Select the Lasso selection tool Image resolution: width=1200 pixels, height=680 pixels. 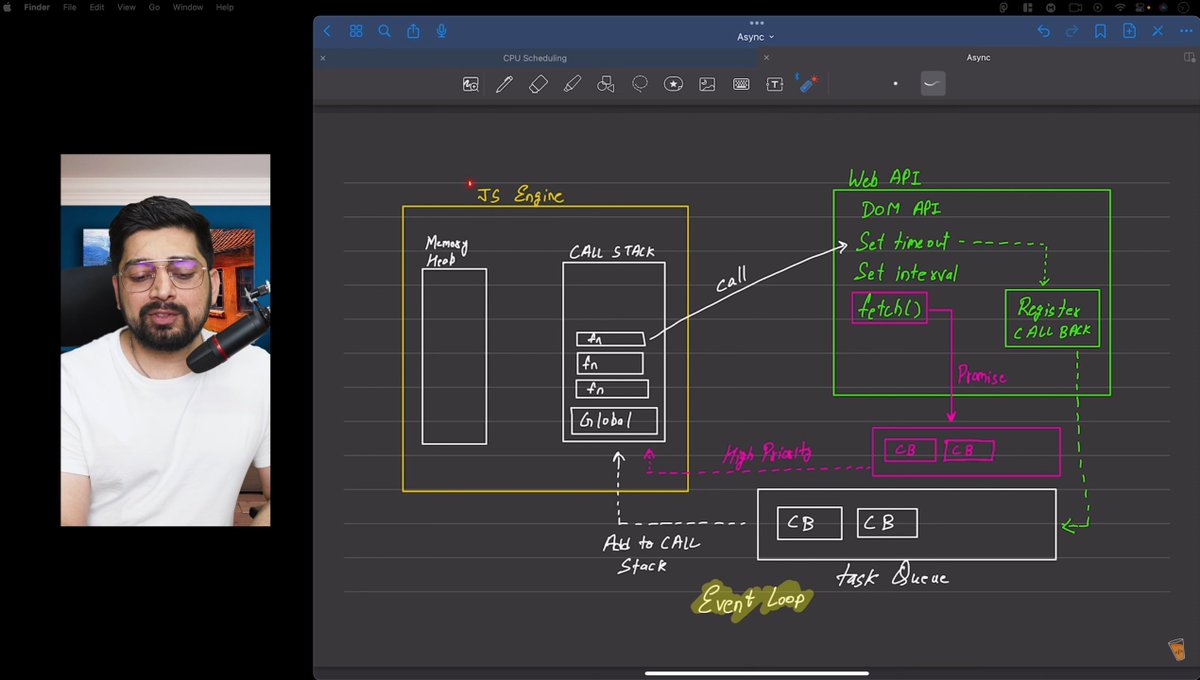[639, 84]
